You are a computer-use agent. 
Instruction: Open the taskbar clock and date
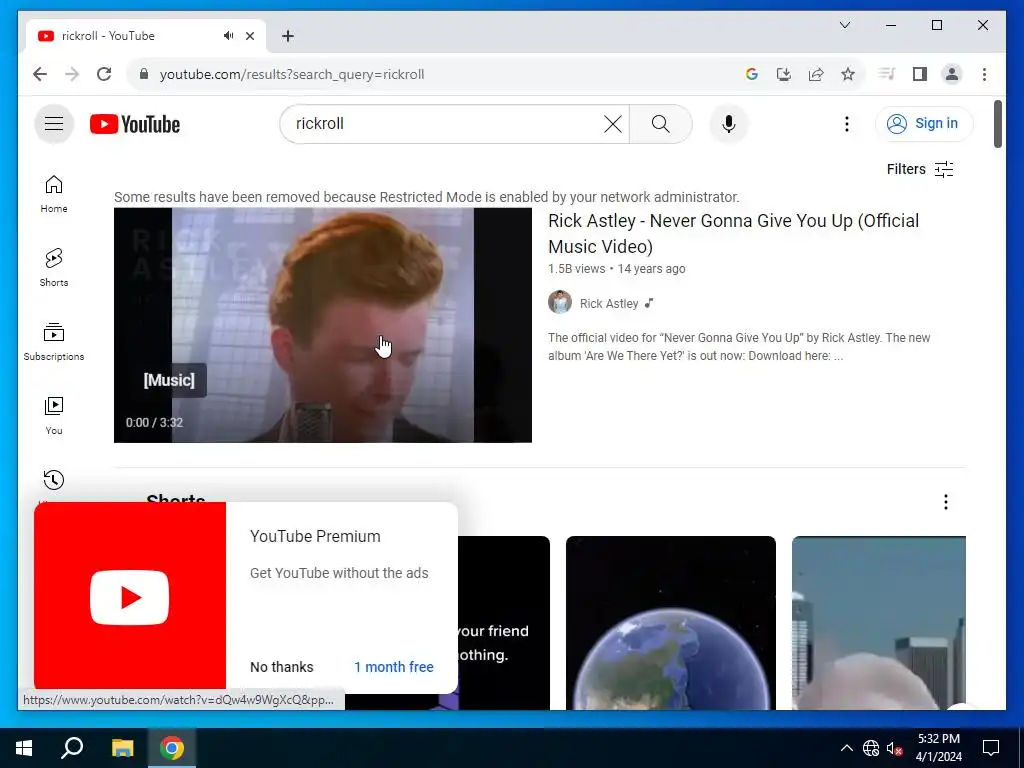coord(938,748)
